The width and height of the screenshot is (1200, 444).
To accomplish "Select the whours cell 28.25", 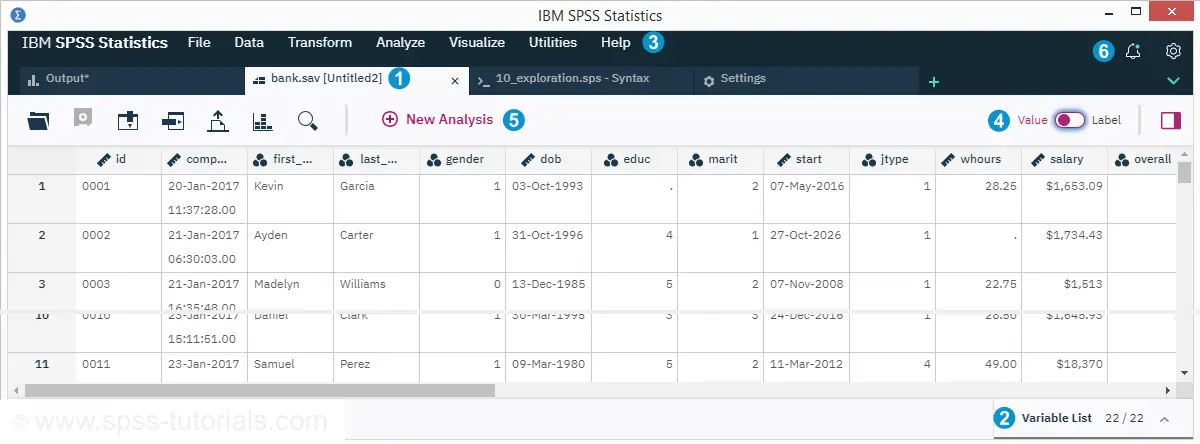I will tap(978, 198).
